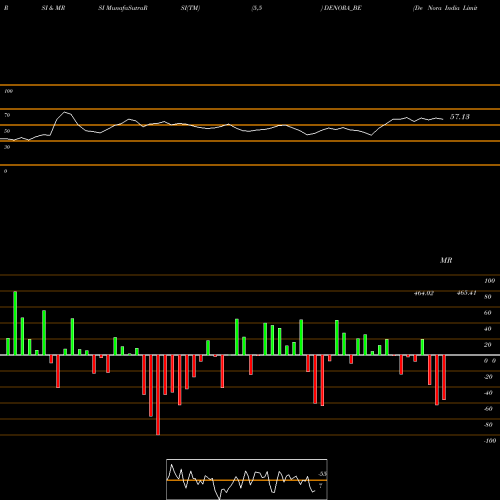Click the end point of the RSI line
This screenshot has width=500, height=500.
(443, 119)
